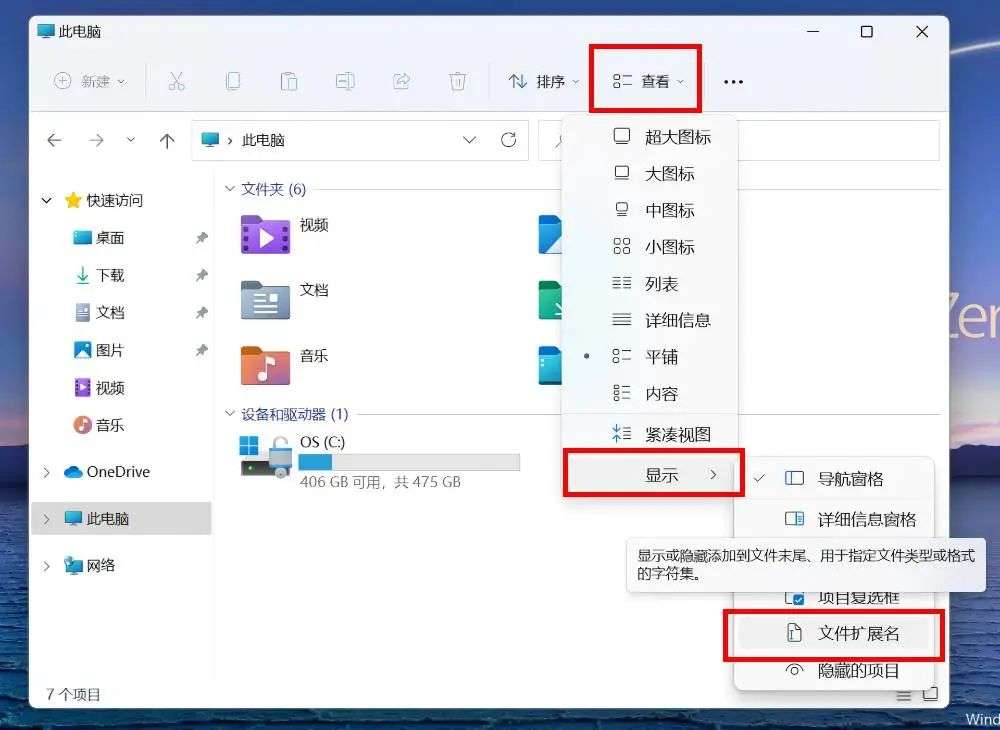Select the 音乐 music folder icon
The width and height of the screenshot is (1000, 730).
click(x=265, y=365)
